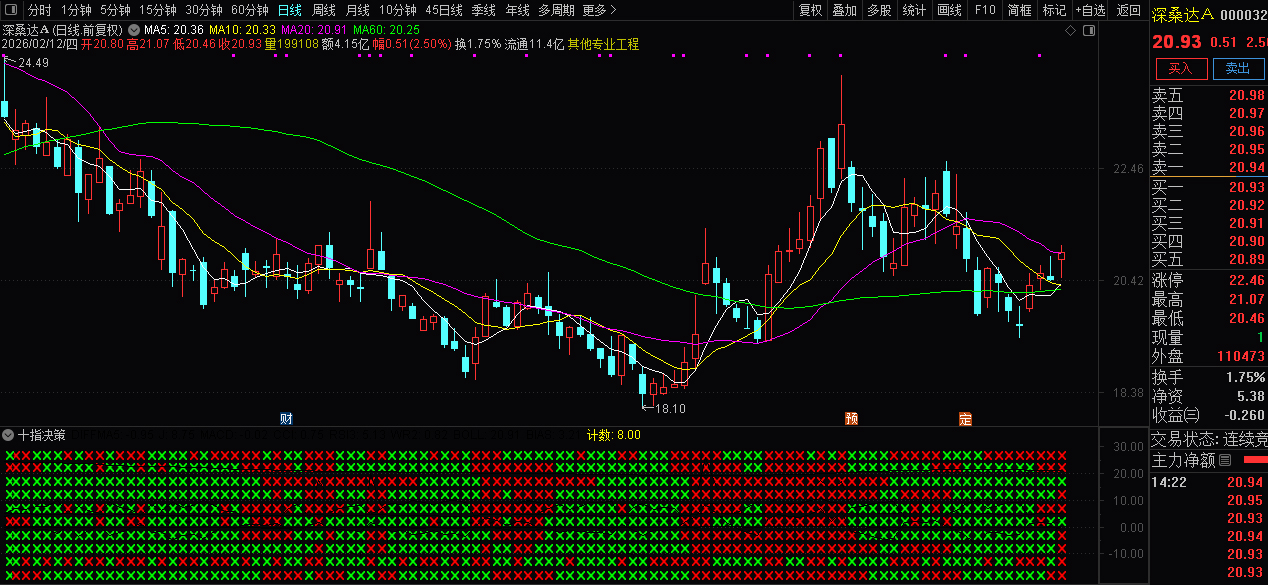The image size is (1268, 585).
Task: Switch to 周线 weekly chart
Action: tap(321, 9)
